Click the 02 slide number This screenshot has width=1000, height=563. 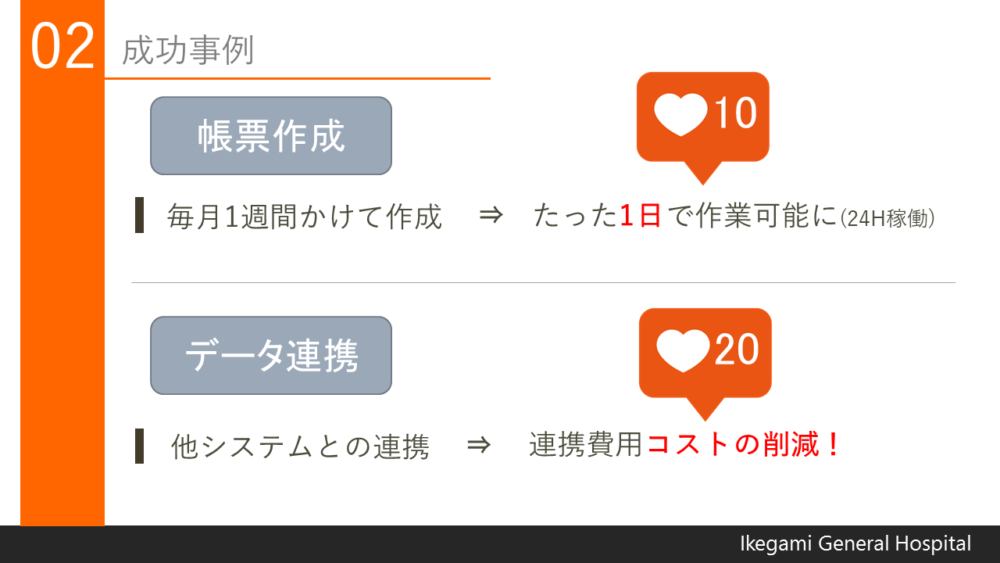[x=62, y=47]
